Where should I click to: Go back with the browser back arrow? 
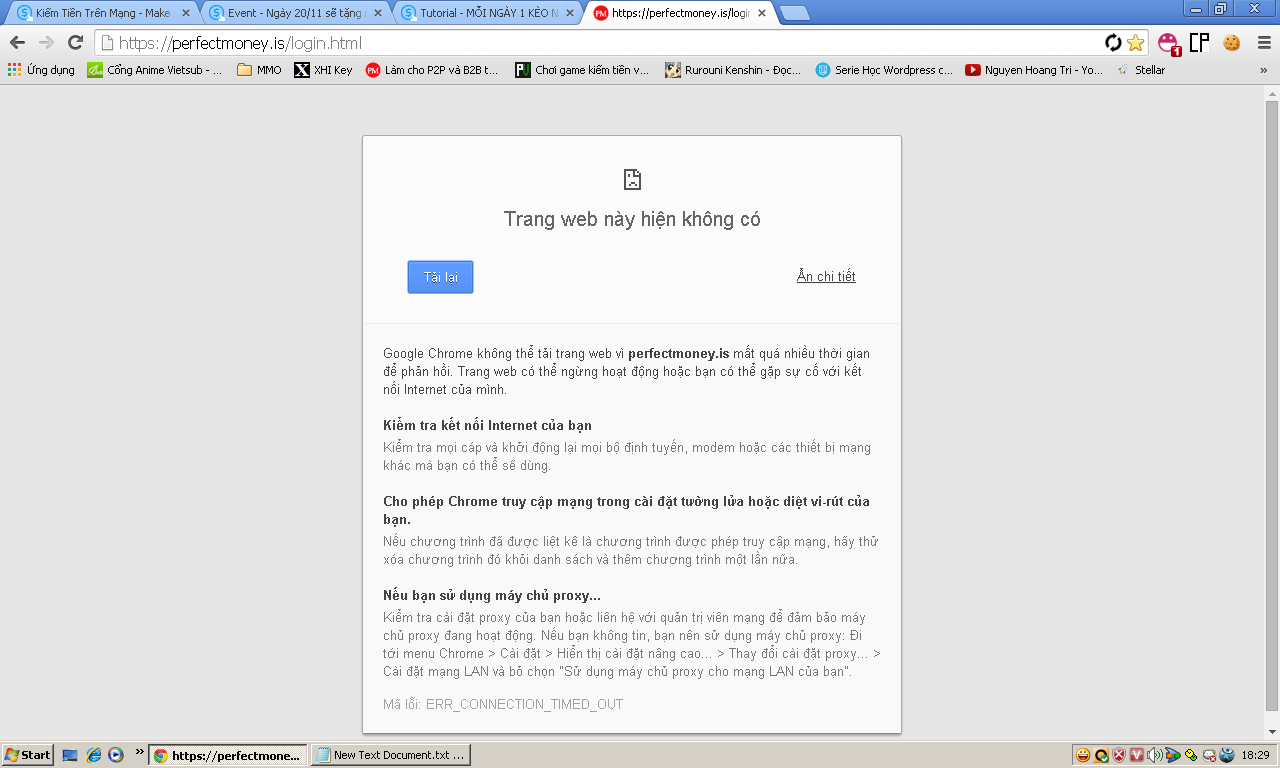[x=17, y=43]
